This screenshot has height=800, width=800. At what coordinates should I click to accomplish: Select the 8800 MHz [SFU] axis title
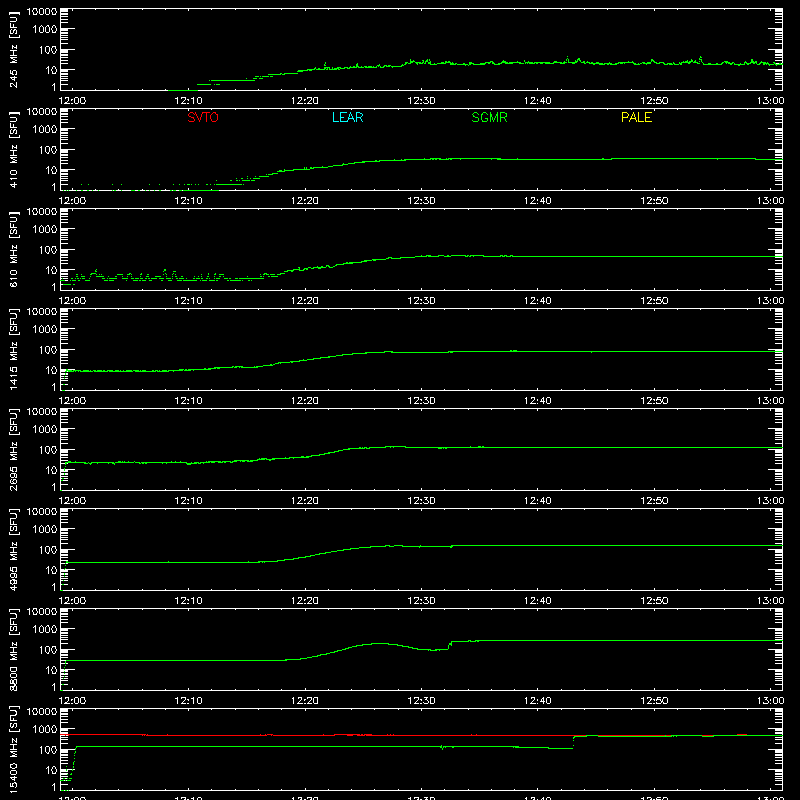14,649
